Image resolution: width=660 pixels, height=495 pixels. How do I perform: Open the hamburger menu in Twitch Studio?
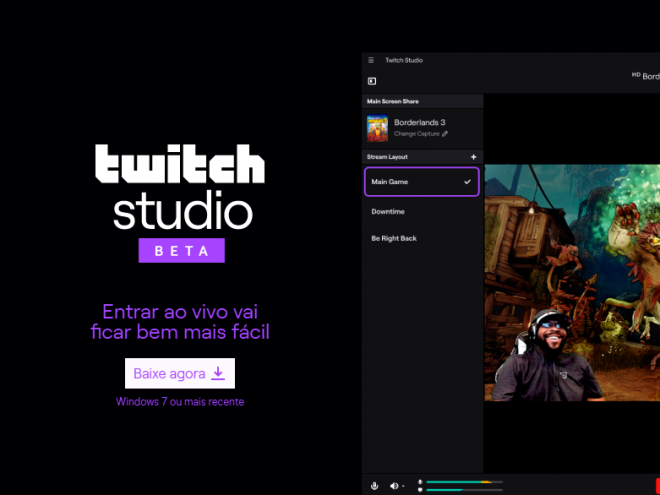tap(371, 60)
